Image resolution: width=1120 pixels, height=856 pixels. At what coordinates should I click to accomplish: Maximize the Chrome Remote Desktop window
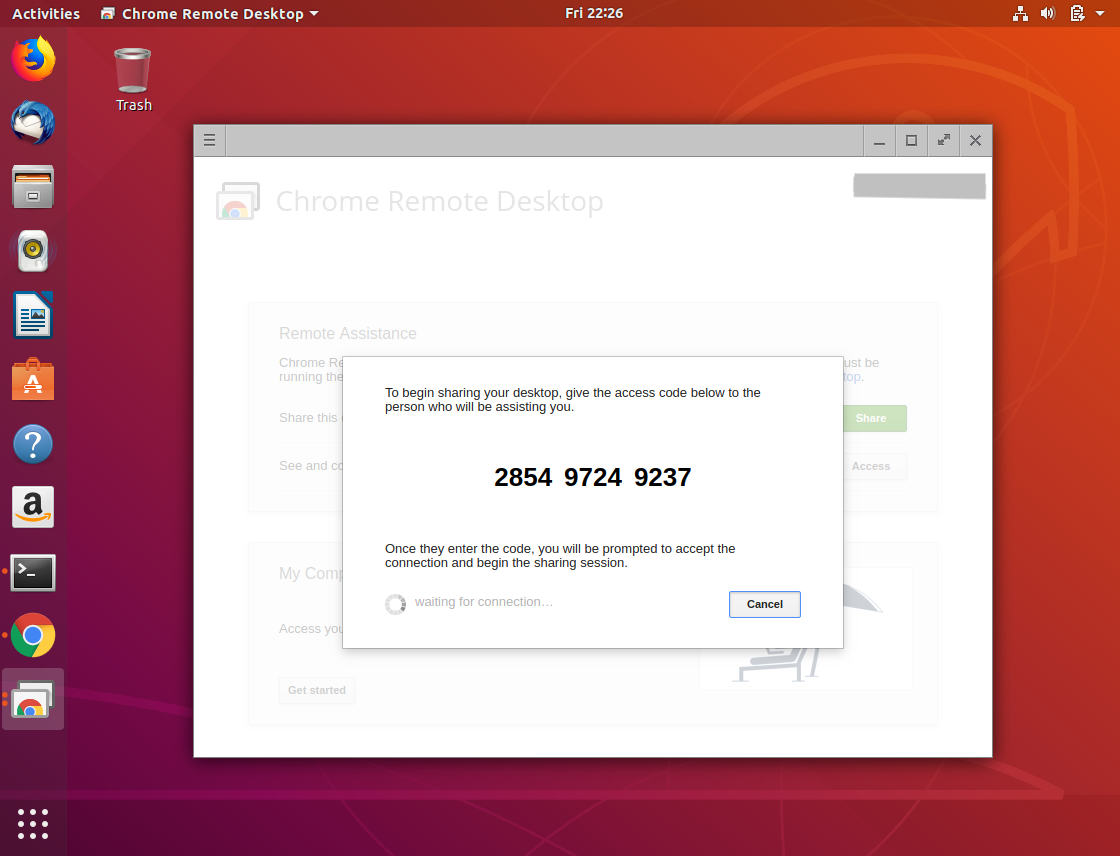[x=911, y=140]
